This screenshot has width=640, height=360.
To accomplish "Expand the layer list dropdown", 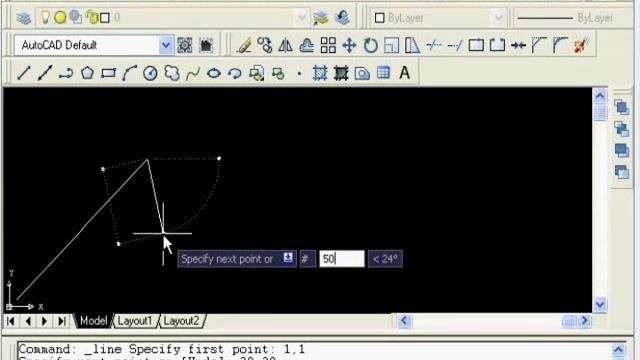I will tap(301, 18).
